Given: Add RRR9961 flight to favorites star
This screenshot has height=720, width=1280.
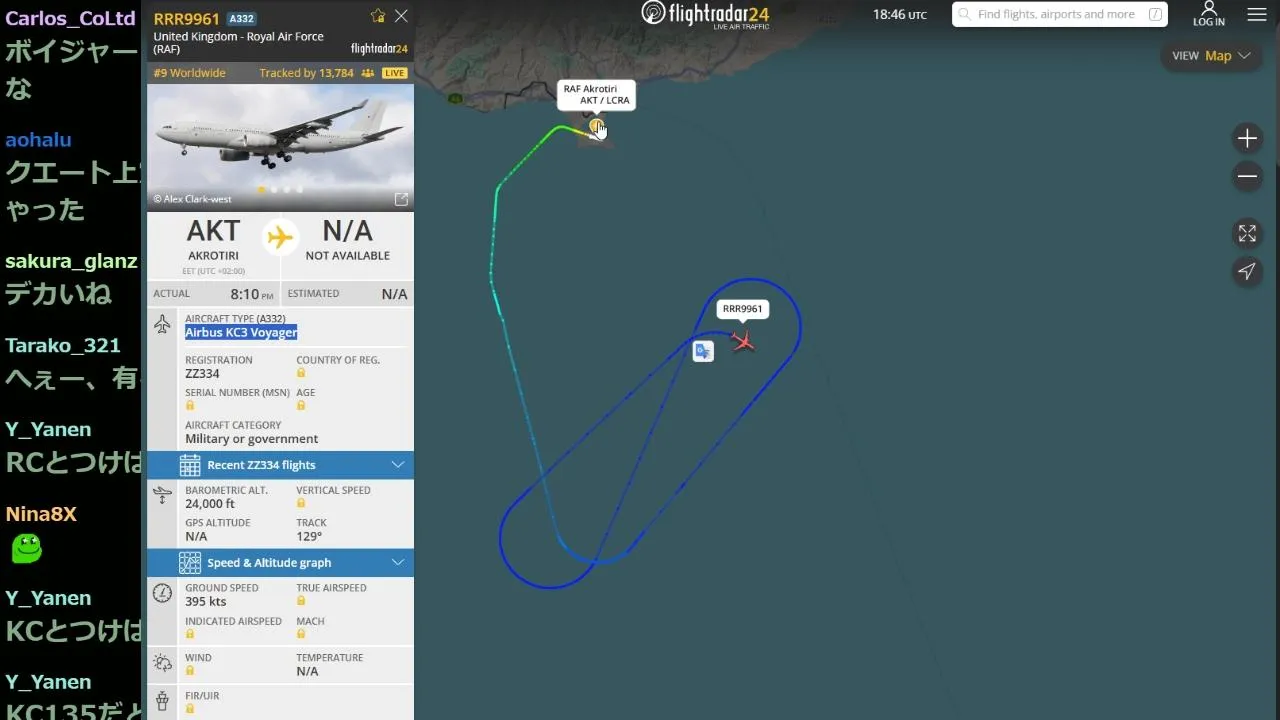Looking at the screenshot, I should point(378,16).
